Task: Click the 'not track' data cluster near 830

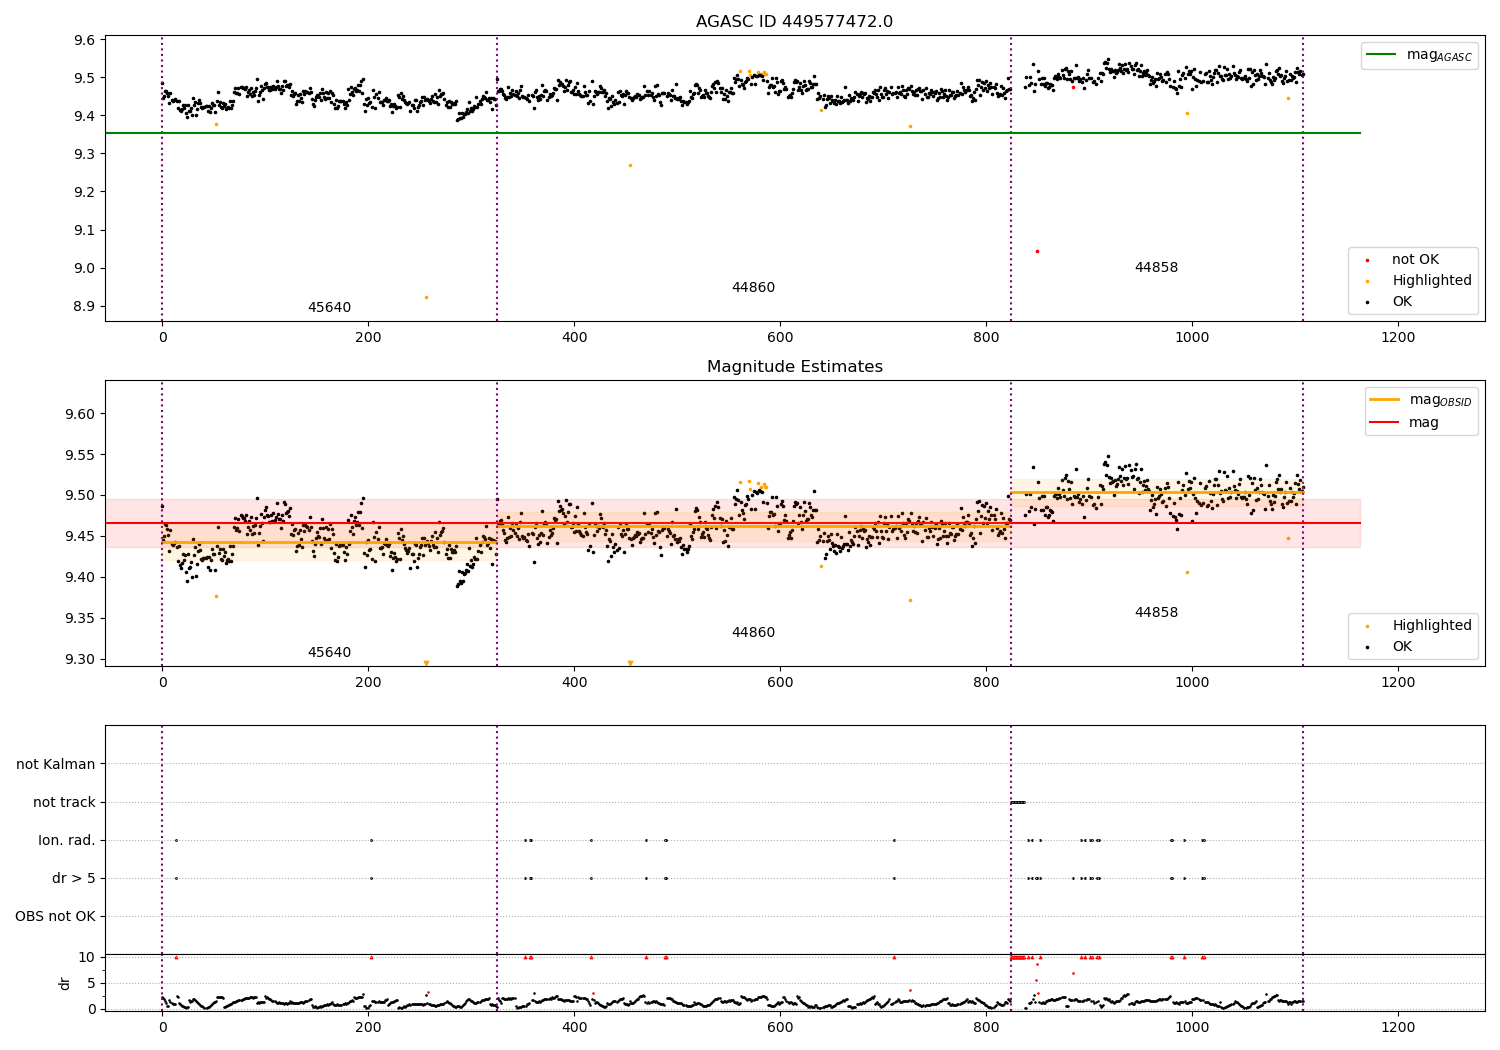Action: pyautogui.click(x=1018, y=802)
